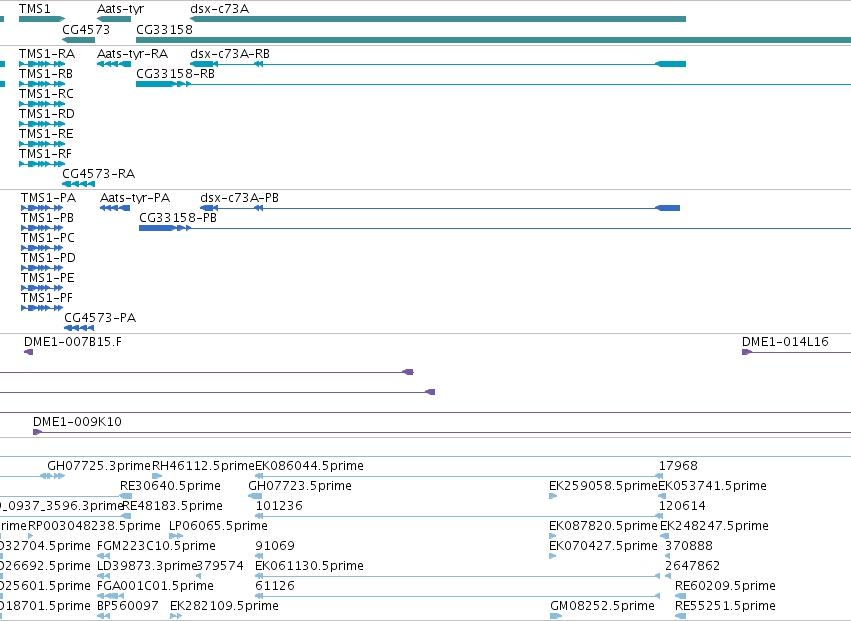Select the Aats-tyr gene bar
The width and height of the screenshot is (851, 621).
114,19
